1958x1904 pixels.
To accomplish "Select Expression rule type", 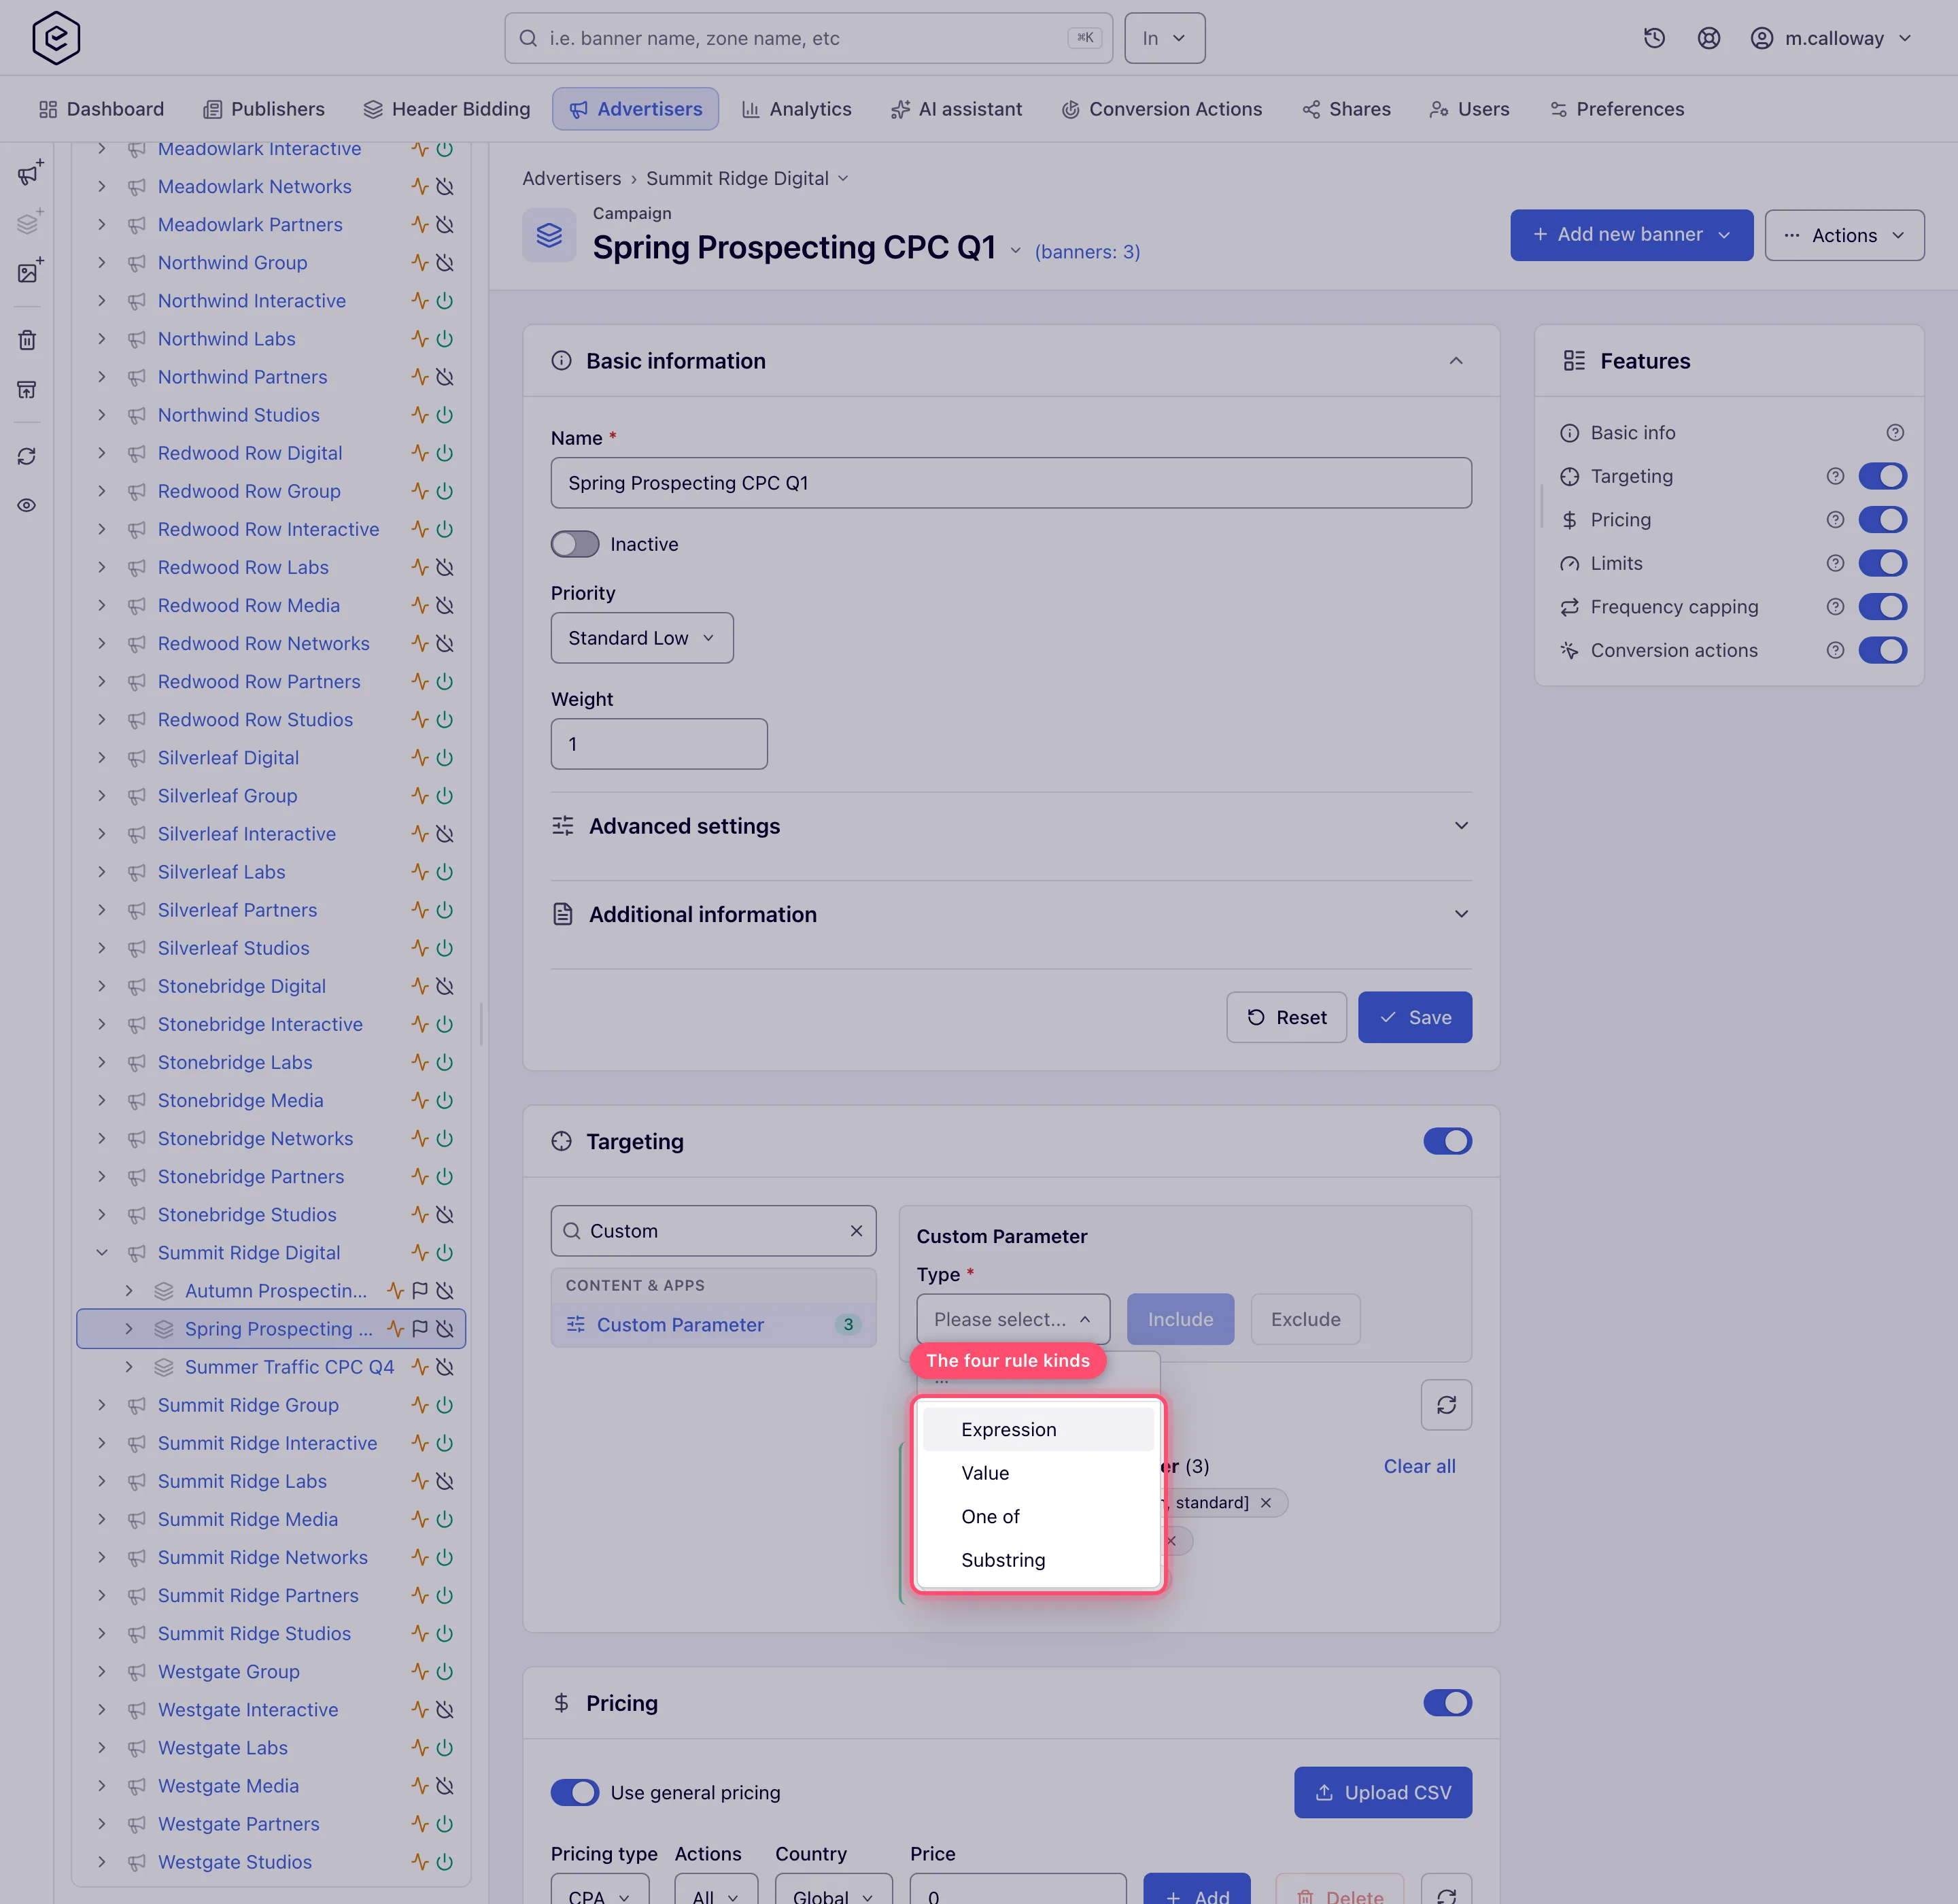I will [x=1038, y=1430].
